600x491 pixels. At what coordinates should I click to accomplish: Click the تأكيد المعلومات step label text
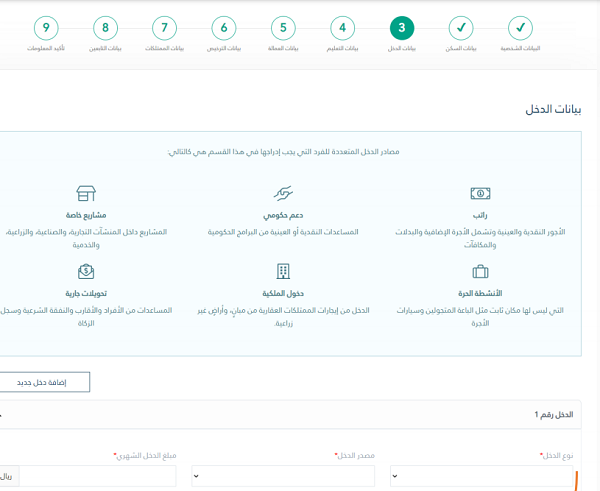pyautogui.click(x=46, y=49)
